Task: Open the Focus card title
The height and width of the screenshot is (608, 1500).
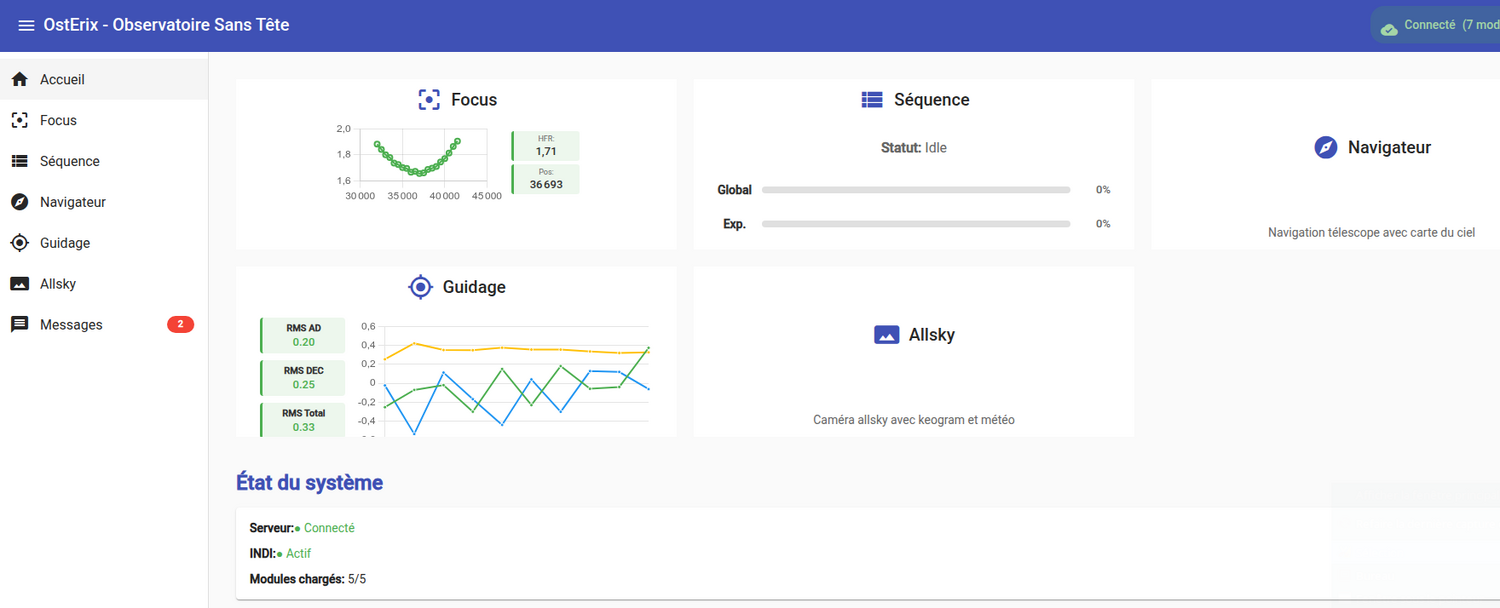Action: click(473, 100)
